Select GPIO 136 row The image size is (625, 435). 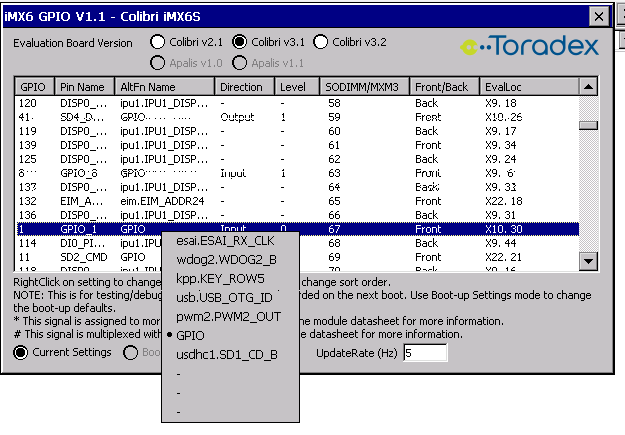coord(297,215)
